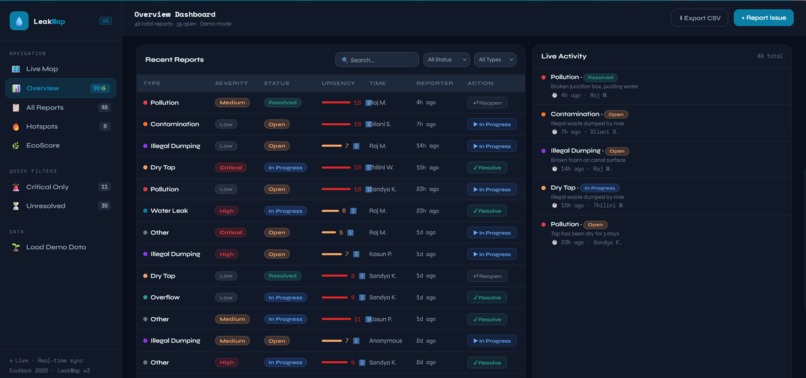The width and height of the screenshot is (806, 378).
Task: Toggle the Critical Only quick filter
Action: coord(61,187)
